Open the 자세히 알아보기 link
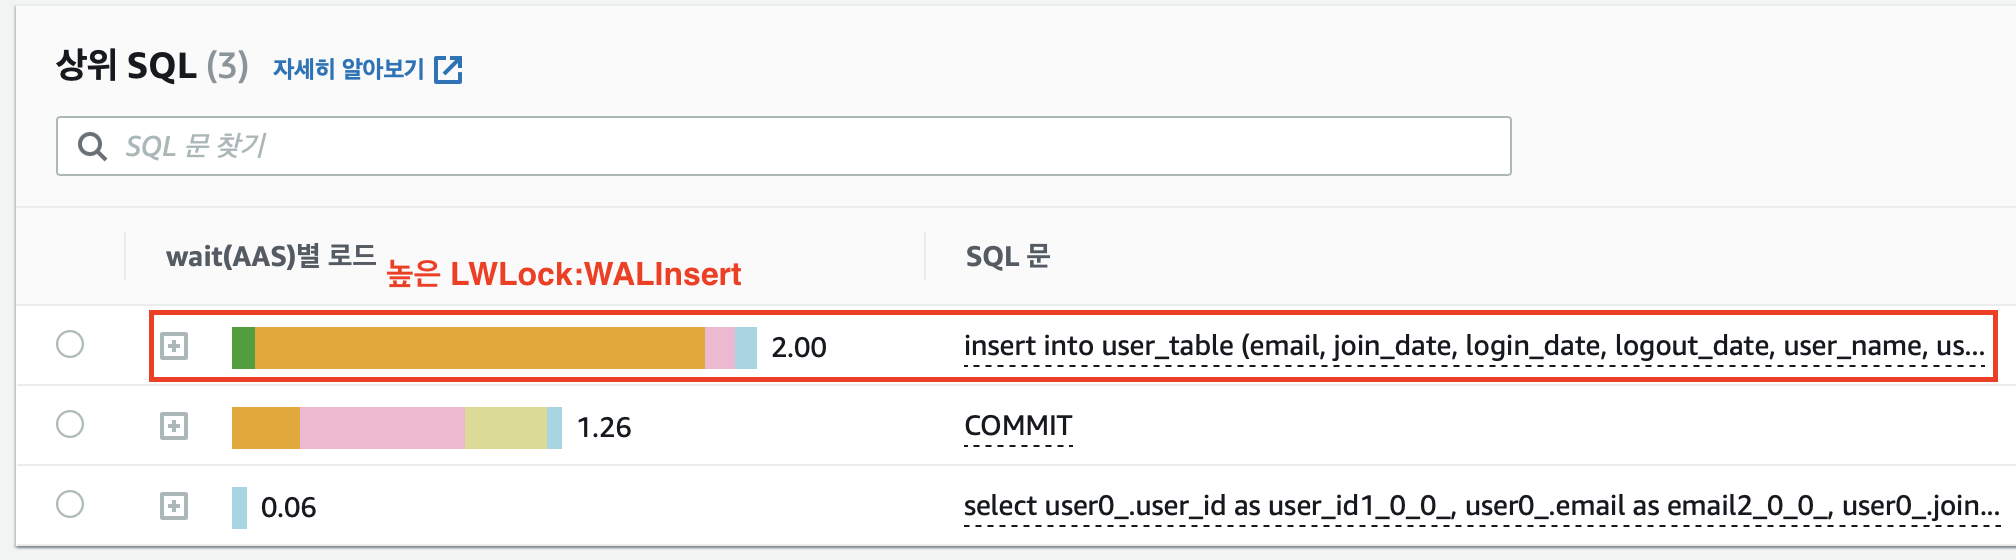This screenshot has width=2016, height=560. [x=349, y=69]
